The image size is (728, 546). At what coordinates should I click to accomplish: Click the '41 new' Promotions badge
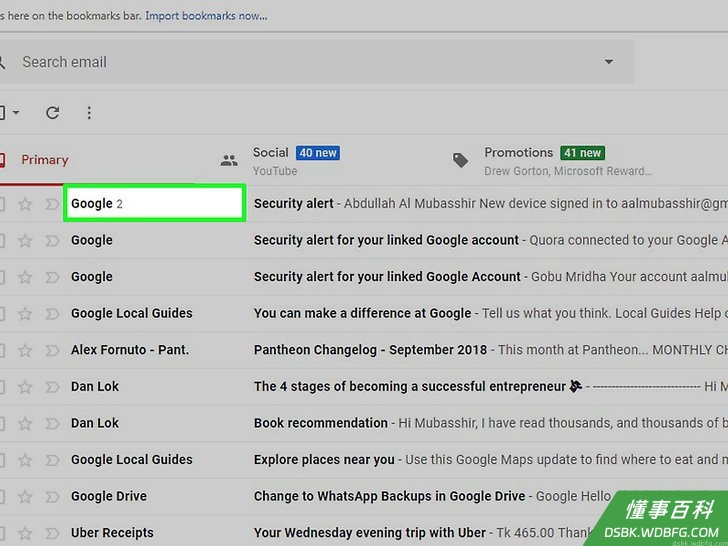[582, 153]
